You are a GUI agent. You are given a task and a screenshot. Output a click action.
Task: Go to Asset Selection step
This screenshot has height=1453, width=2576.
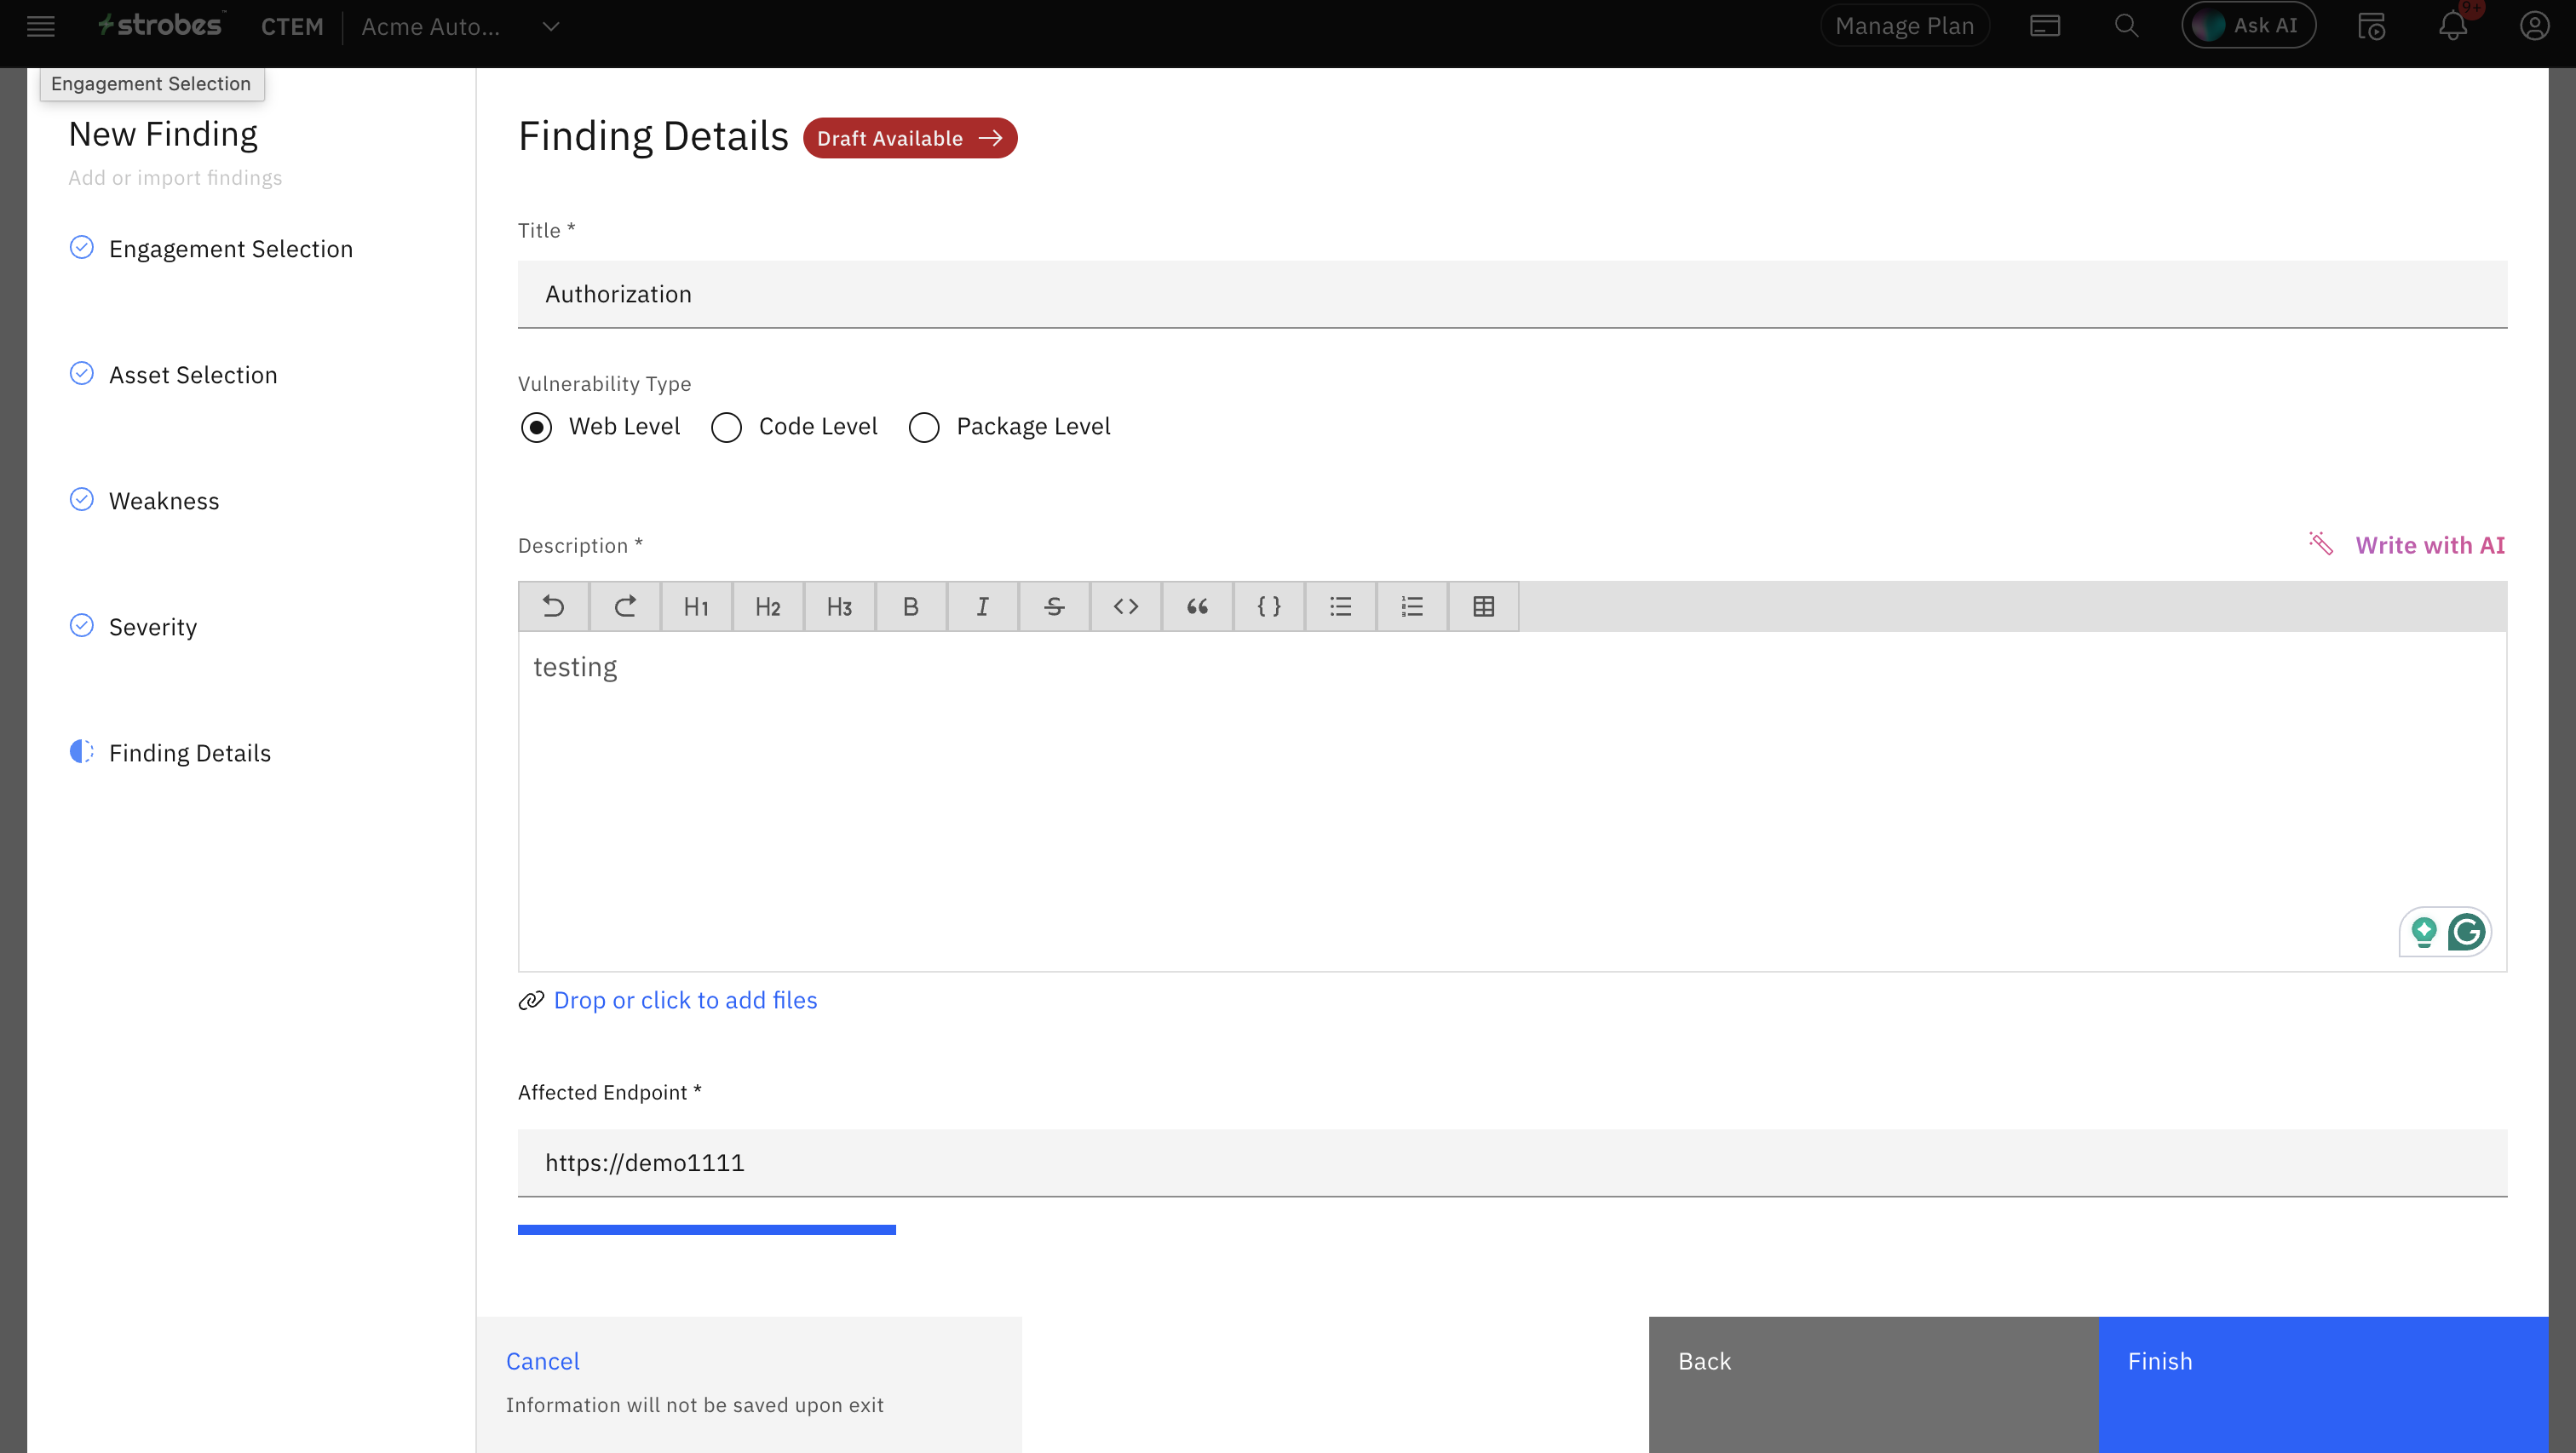click(x=192, y=374)
